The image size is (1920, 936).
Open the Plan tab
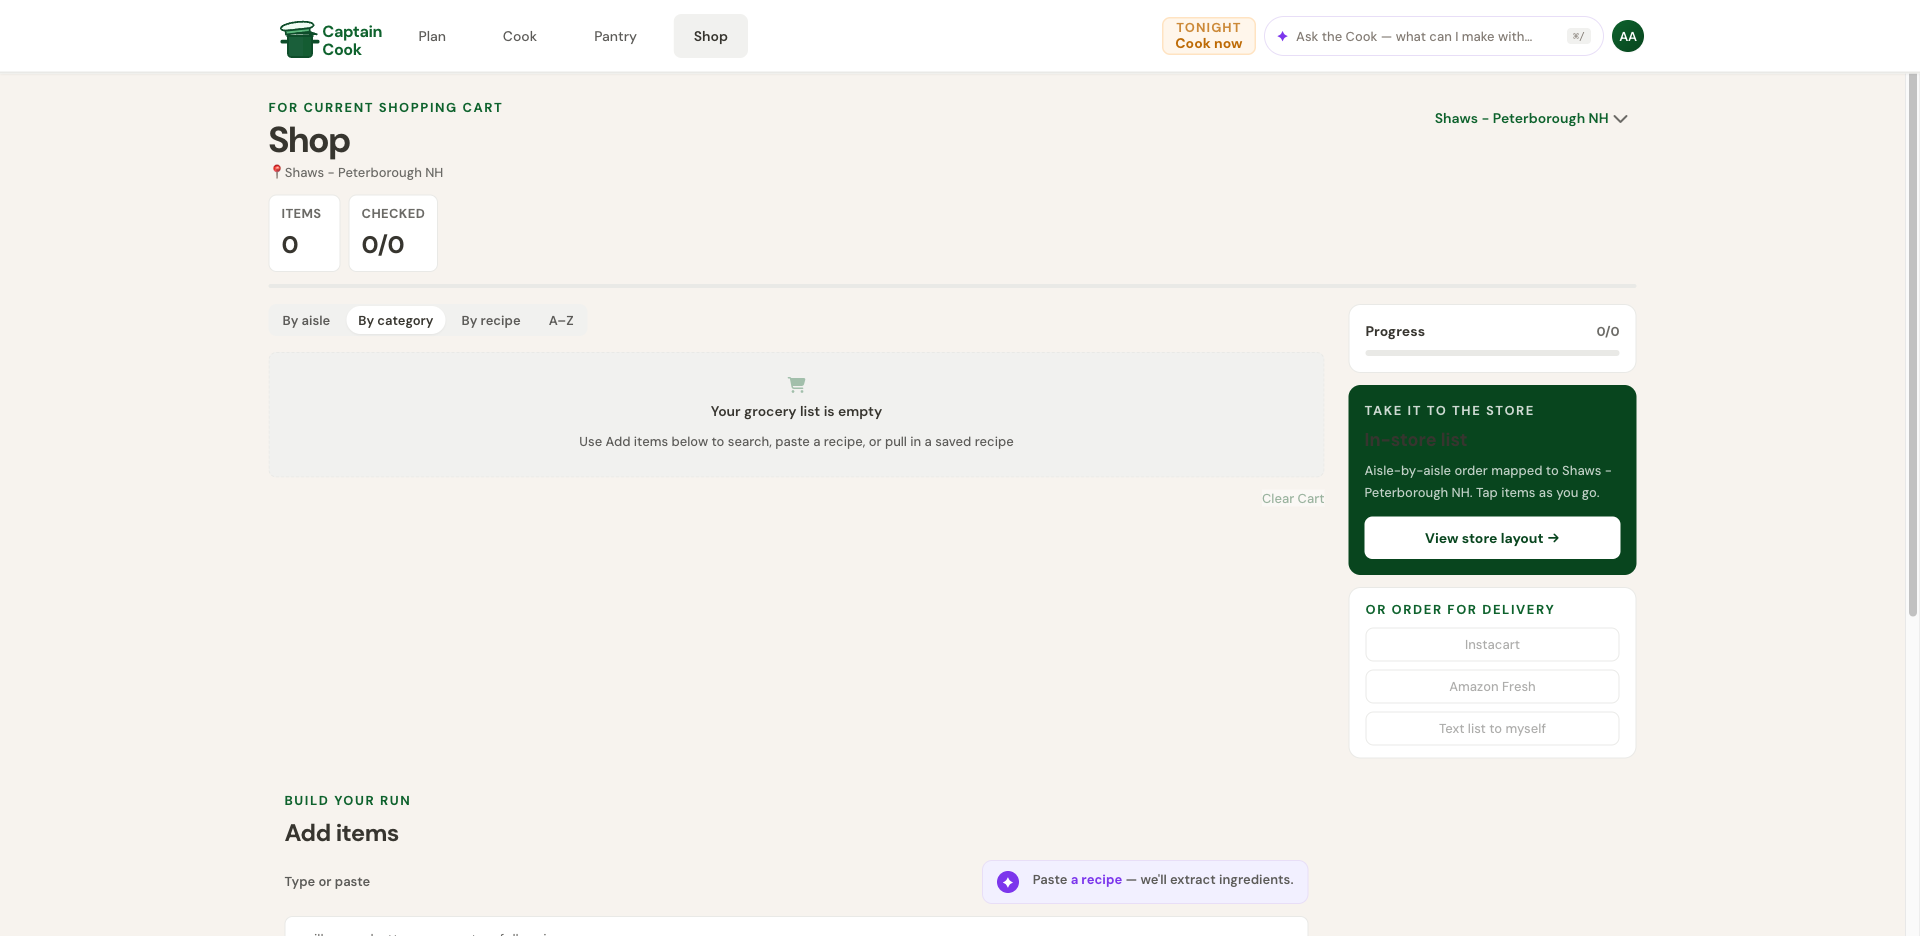click(x=432, y=36)
